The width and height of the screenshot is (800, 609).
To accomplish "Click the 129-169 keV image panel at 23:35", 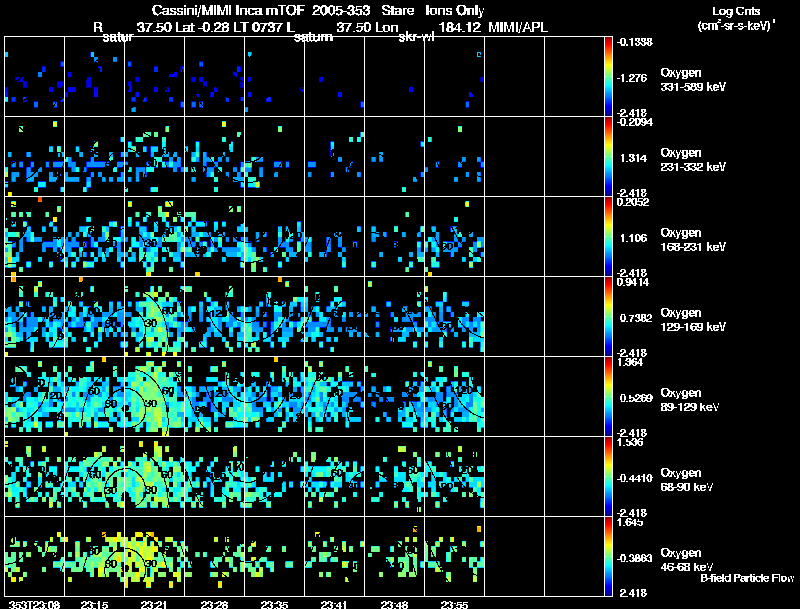I will tap(274, 317).
